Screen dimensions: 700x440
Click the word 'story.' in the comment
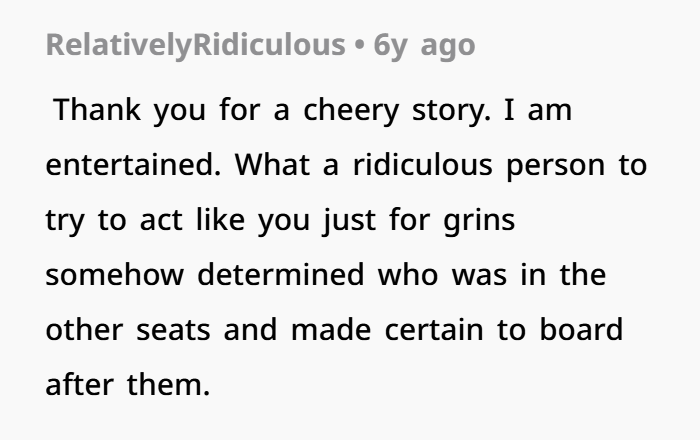coord(451,110)
